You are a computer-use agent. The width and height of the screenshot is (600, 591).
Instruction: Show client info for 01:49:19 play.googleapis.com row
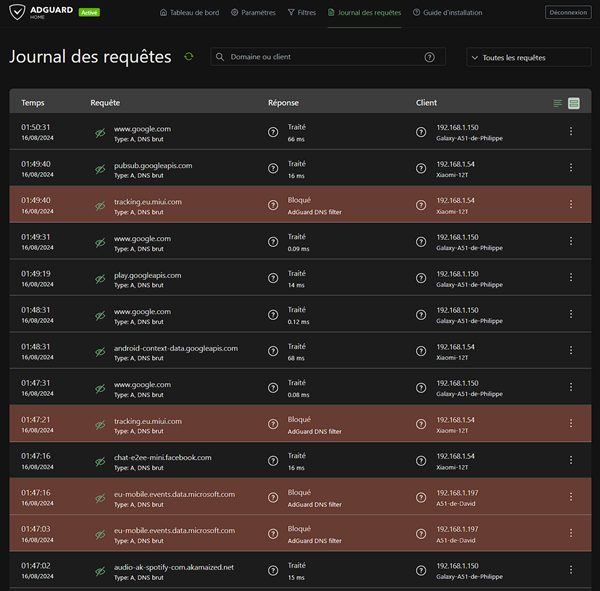click(421, 278)
